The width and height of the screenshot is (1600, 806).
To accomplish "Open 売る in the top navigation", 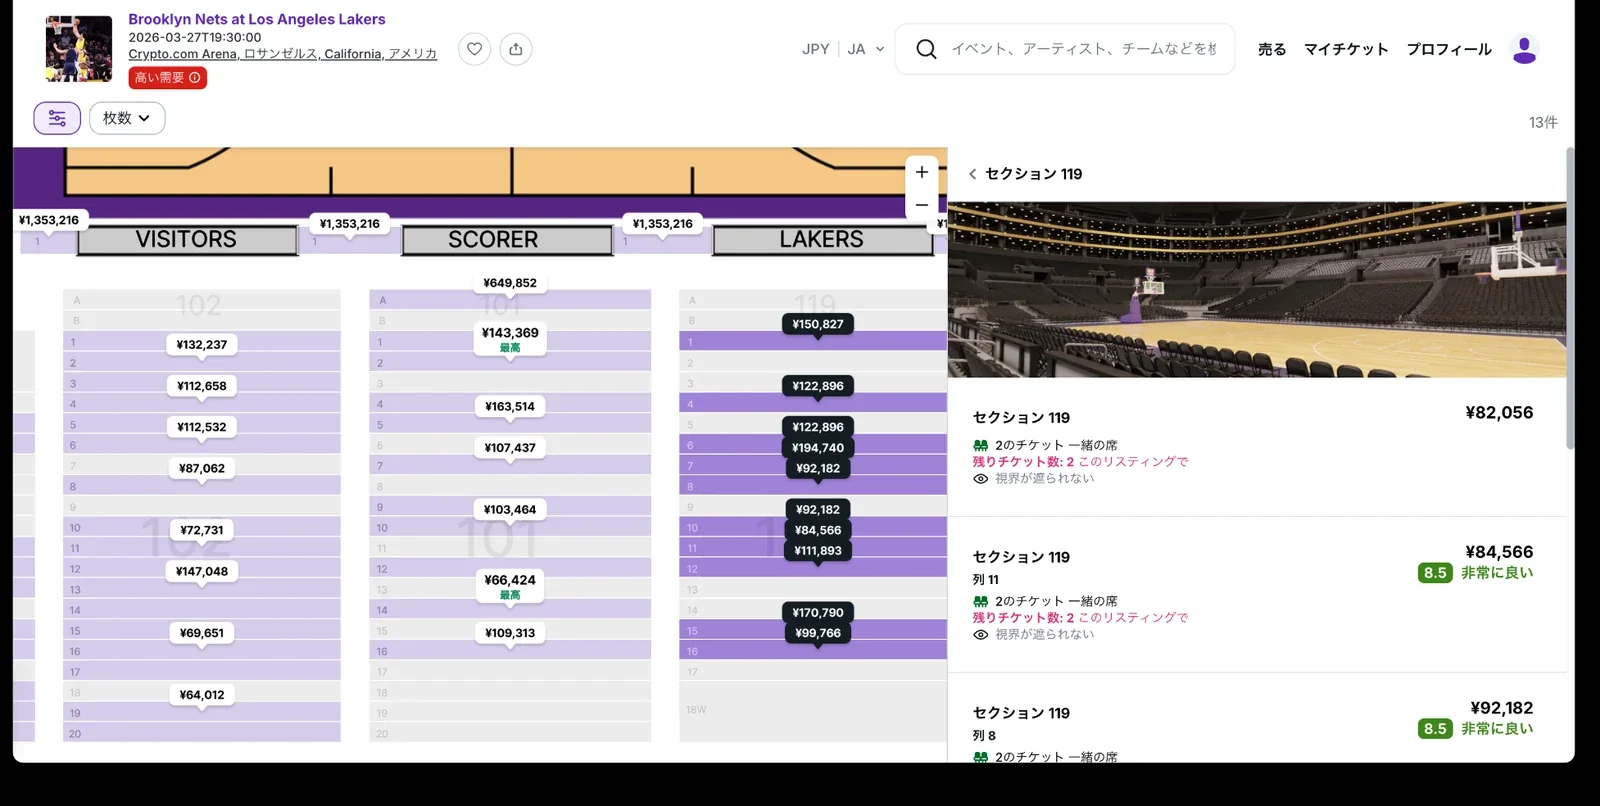I will (x=1272, y=49).
